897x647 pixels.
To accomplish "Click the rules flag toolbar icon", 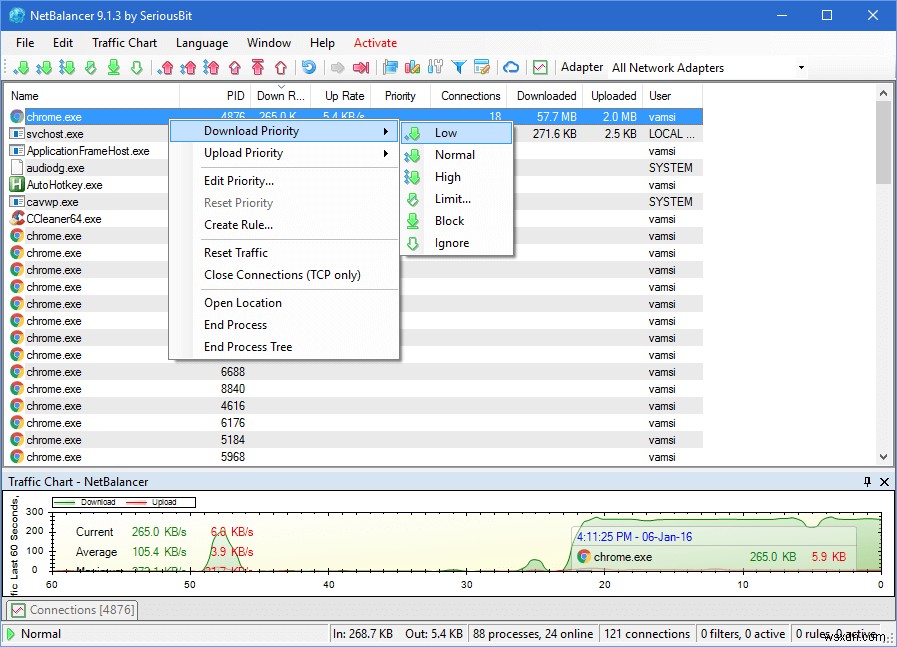I will (x=391, y=67).
